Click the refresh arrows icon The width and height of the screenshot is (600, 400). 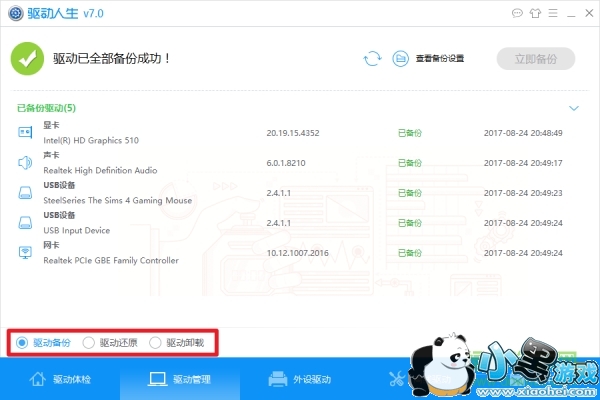pyautogui.click(x=372, y=59)
